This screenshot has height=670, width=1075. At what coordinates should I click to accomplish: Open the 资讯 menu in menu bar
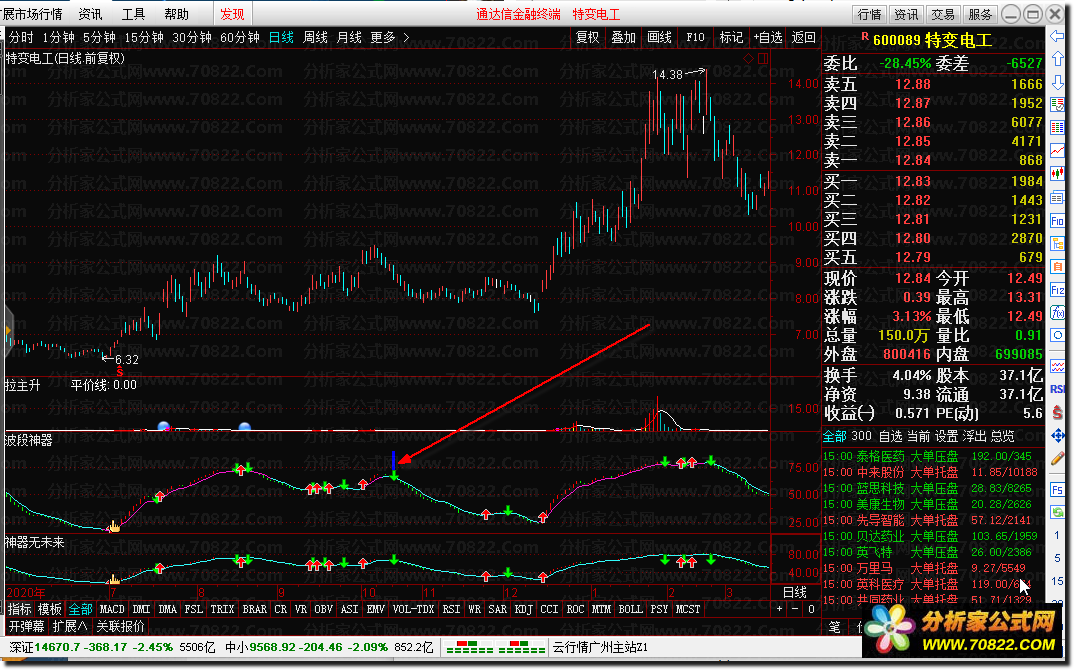coord(90,14)
